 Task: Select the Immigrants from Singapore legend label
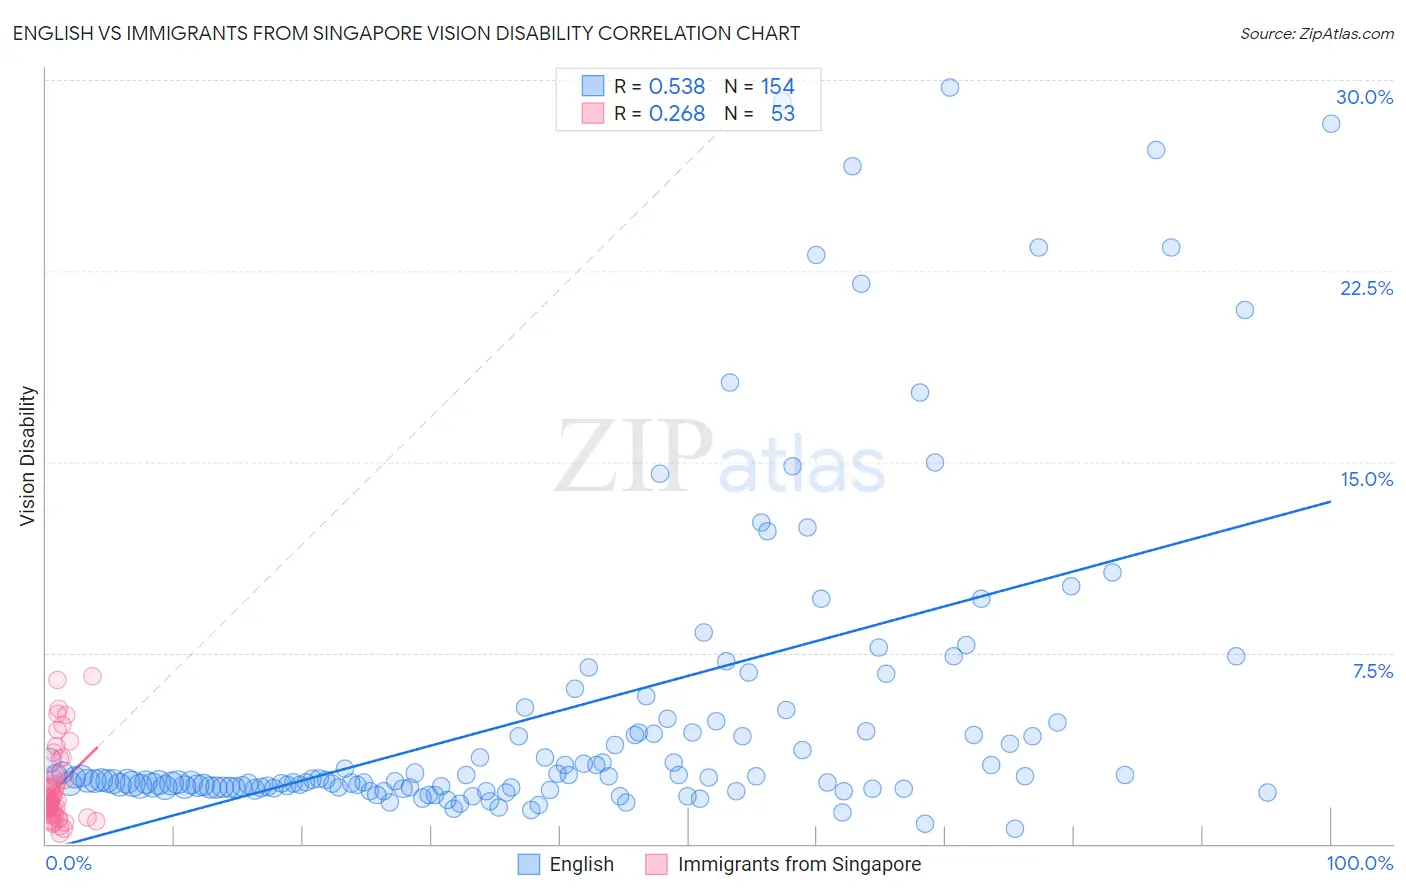click(x=800, y=864)
